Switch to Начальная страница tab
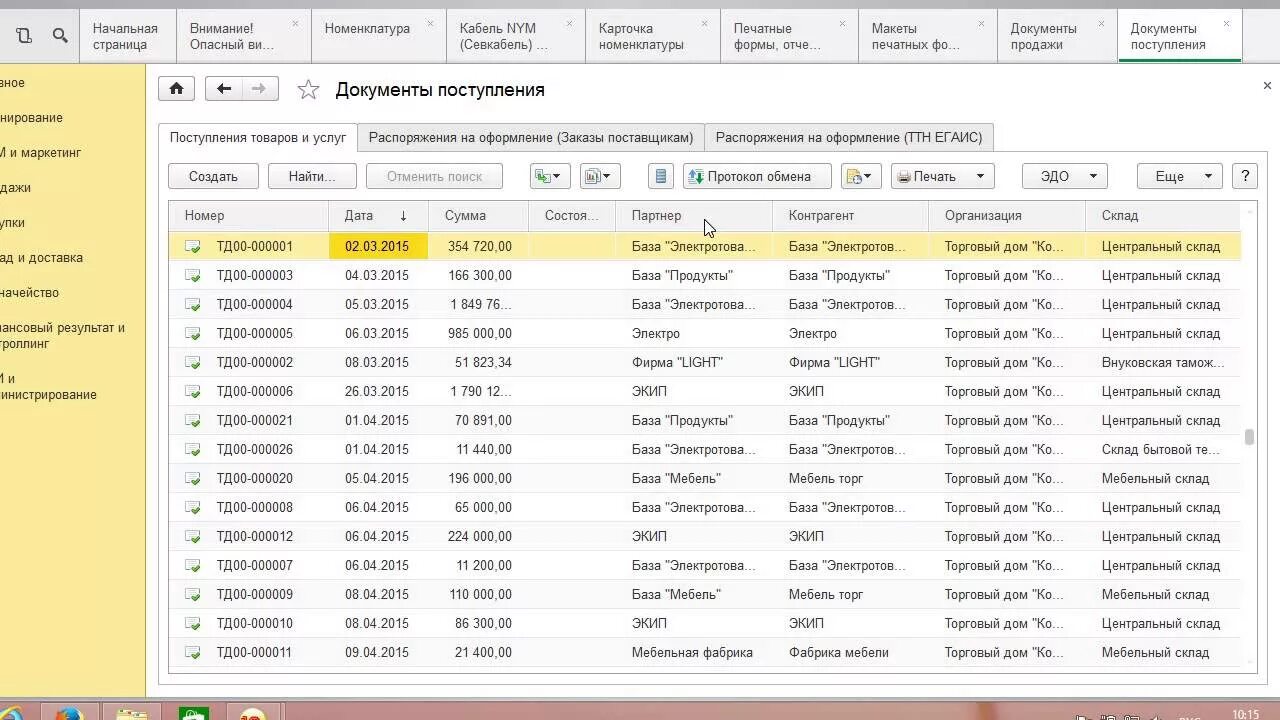Image resolution: width=1280 pixels, height=720 pixels. click(x=126, y=36)
